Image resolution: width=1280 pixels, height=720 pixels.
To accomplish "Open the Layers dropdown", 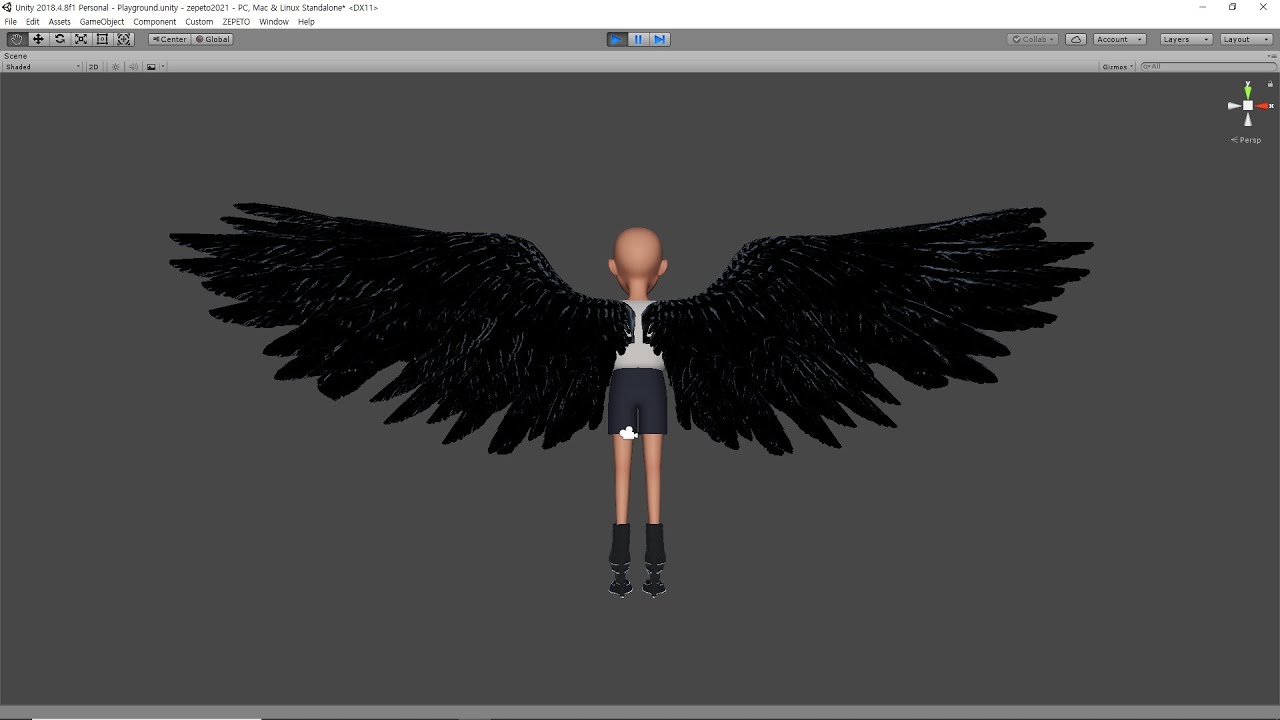I will click(1185, 39).
